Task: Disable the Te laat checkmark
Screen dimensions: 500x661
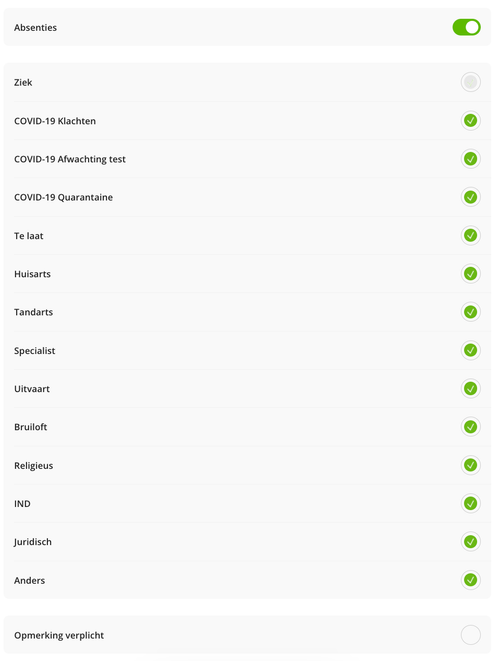Action: tap(470, 235)
